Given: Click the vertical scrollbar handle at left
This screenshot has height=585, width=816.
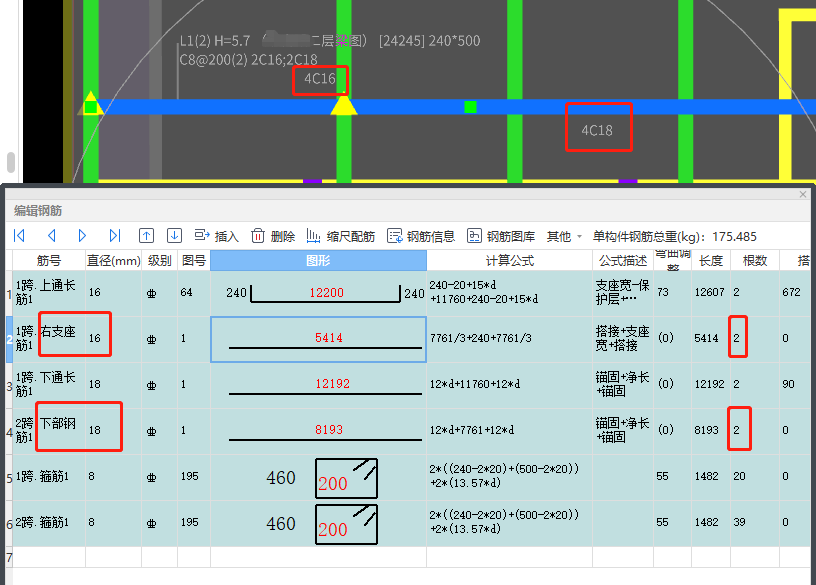Looking at the screenshot, I should pos(11,162).
